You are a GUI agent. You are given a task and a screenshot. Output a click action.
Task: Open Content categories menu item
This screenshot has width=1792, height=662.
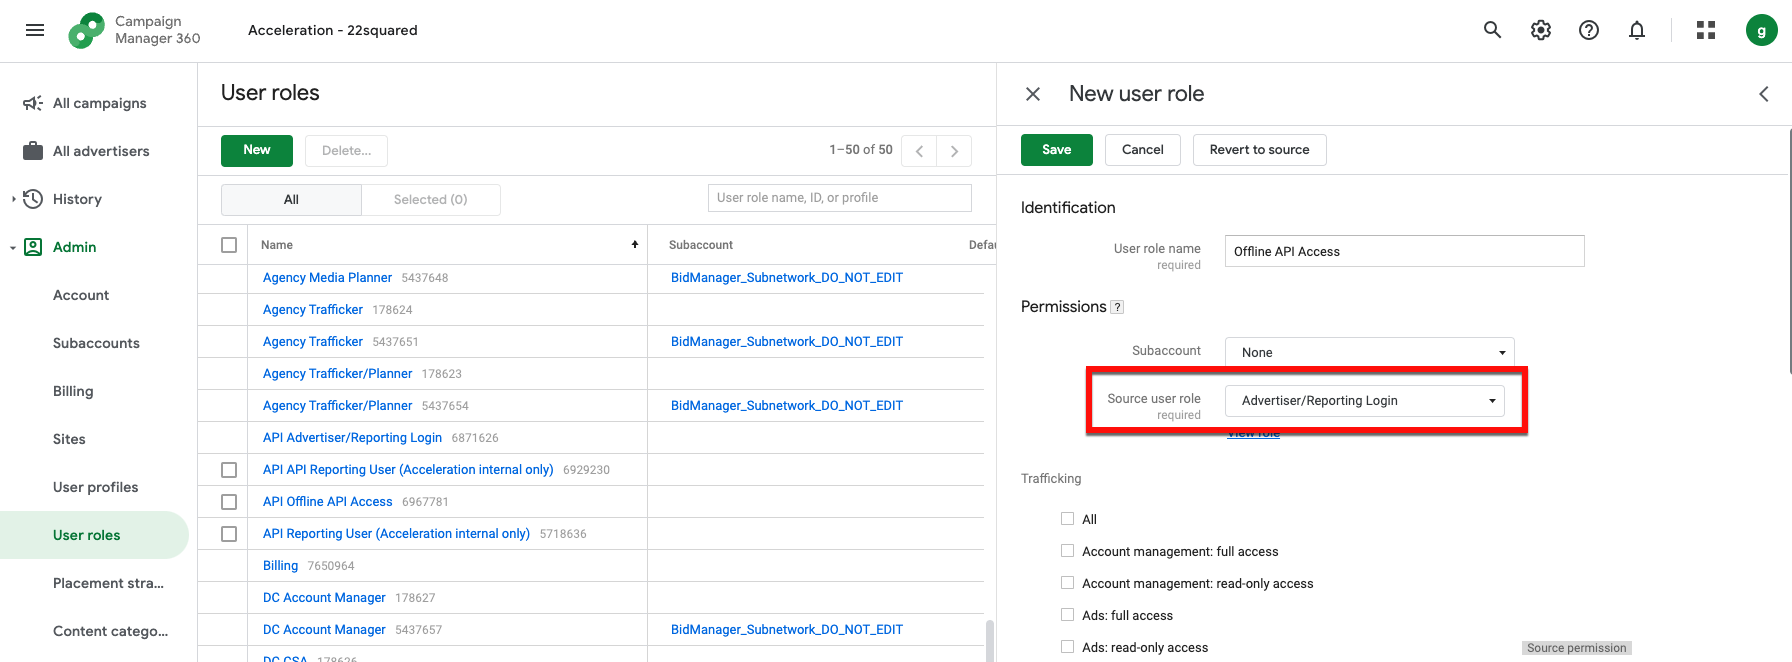[110, 631]
